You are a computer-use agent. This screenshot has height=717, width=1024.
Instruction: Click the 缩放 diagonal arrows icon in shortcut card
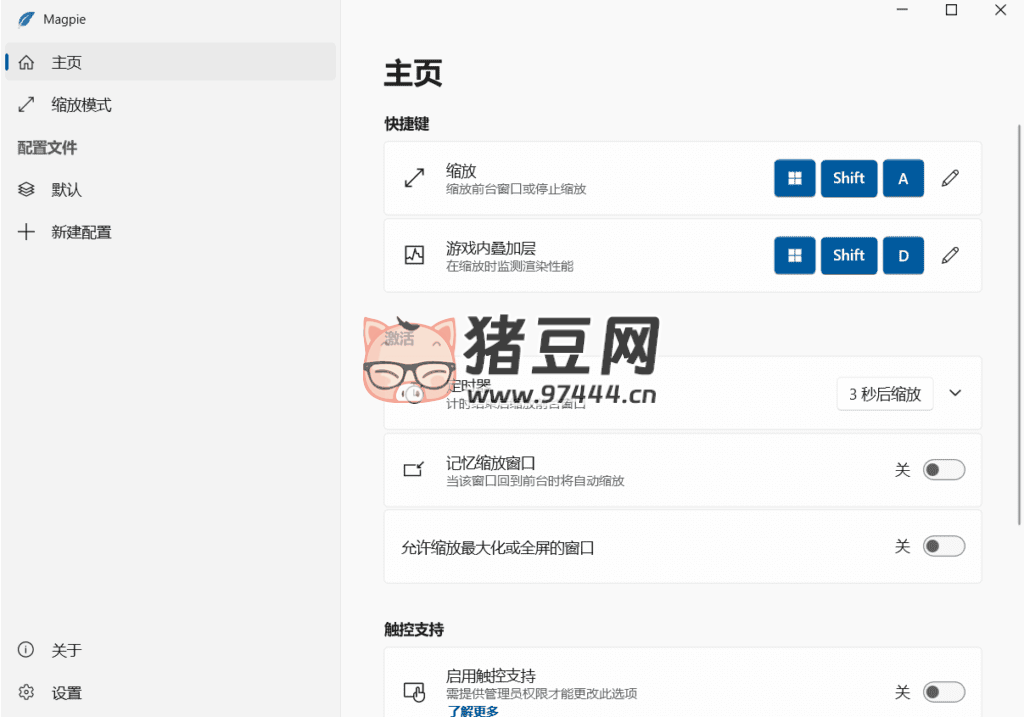click(414, 178)
